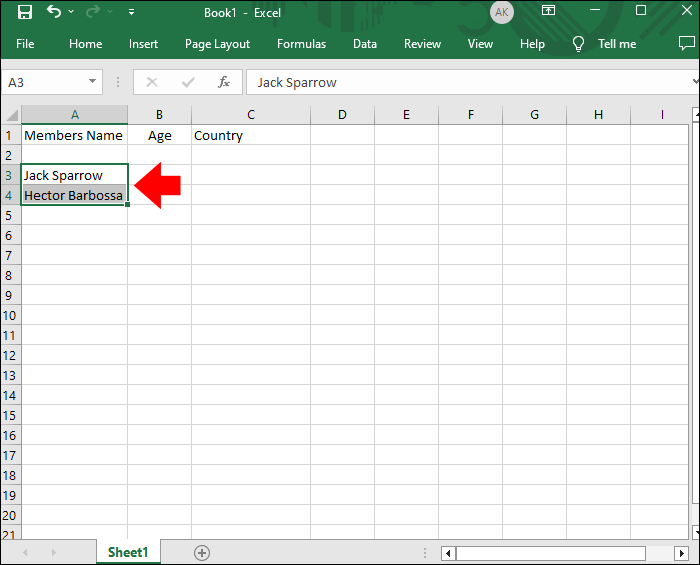
Task: Click the fill handle square of selection
Action: [x=128, y=204]
